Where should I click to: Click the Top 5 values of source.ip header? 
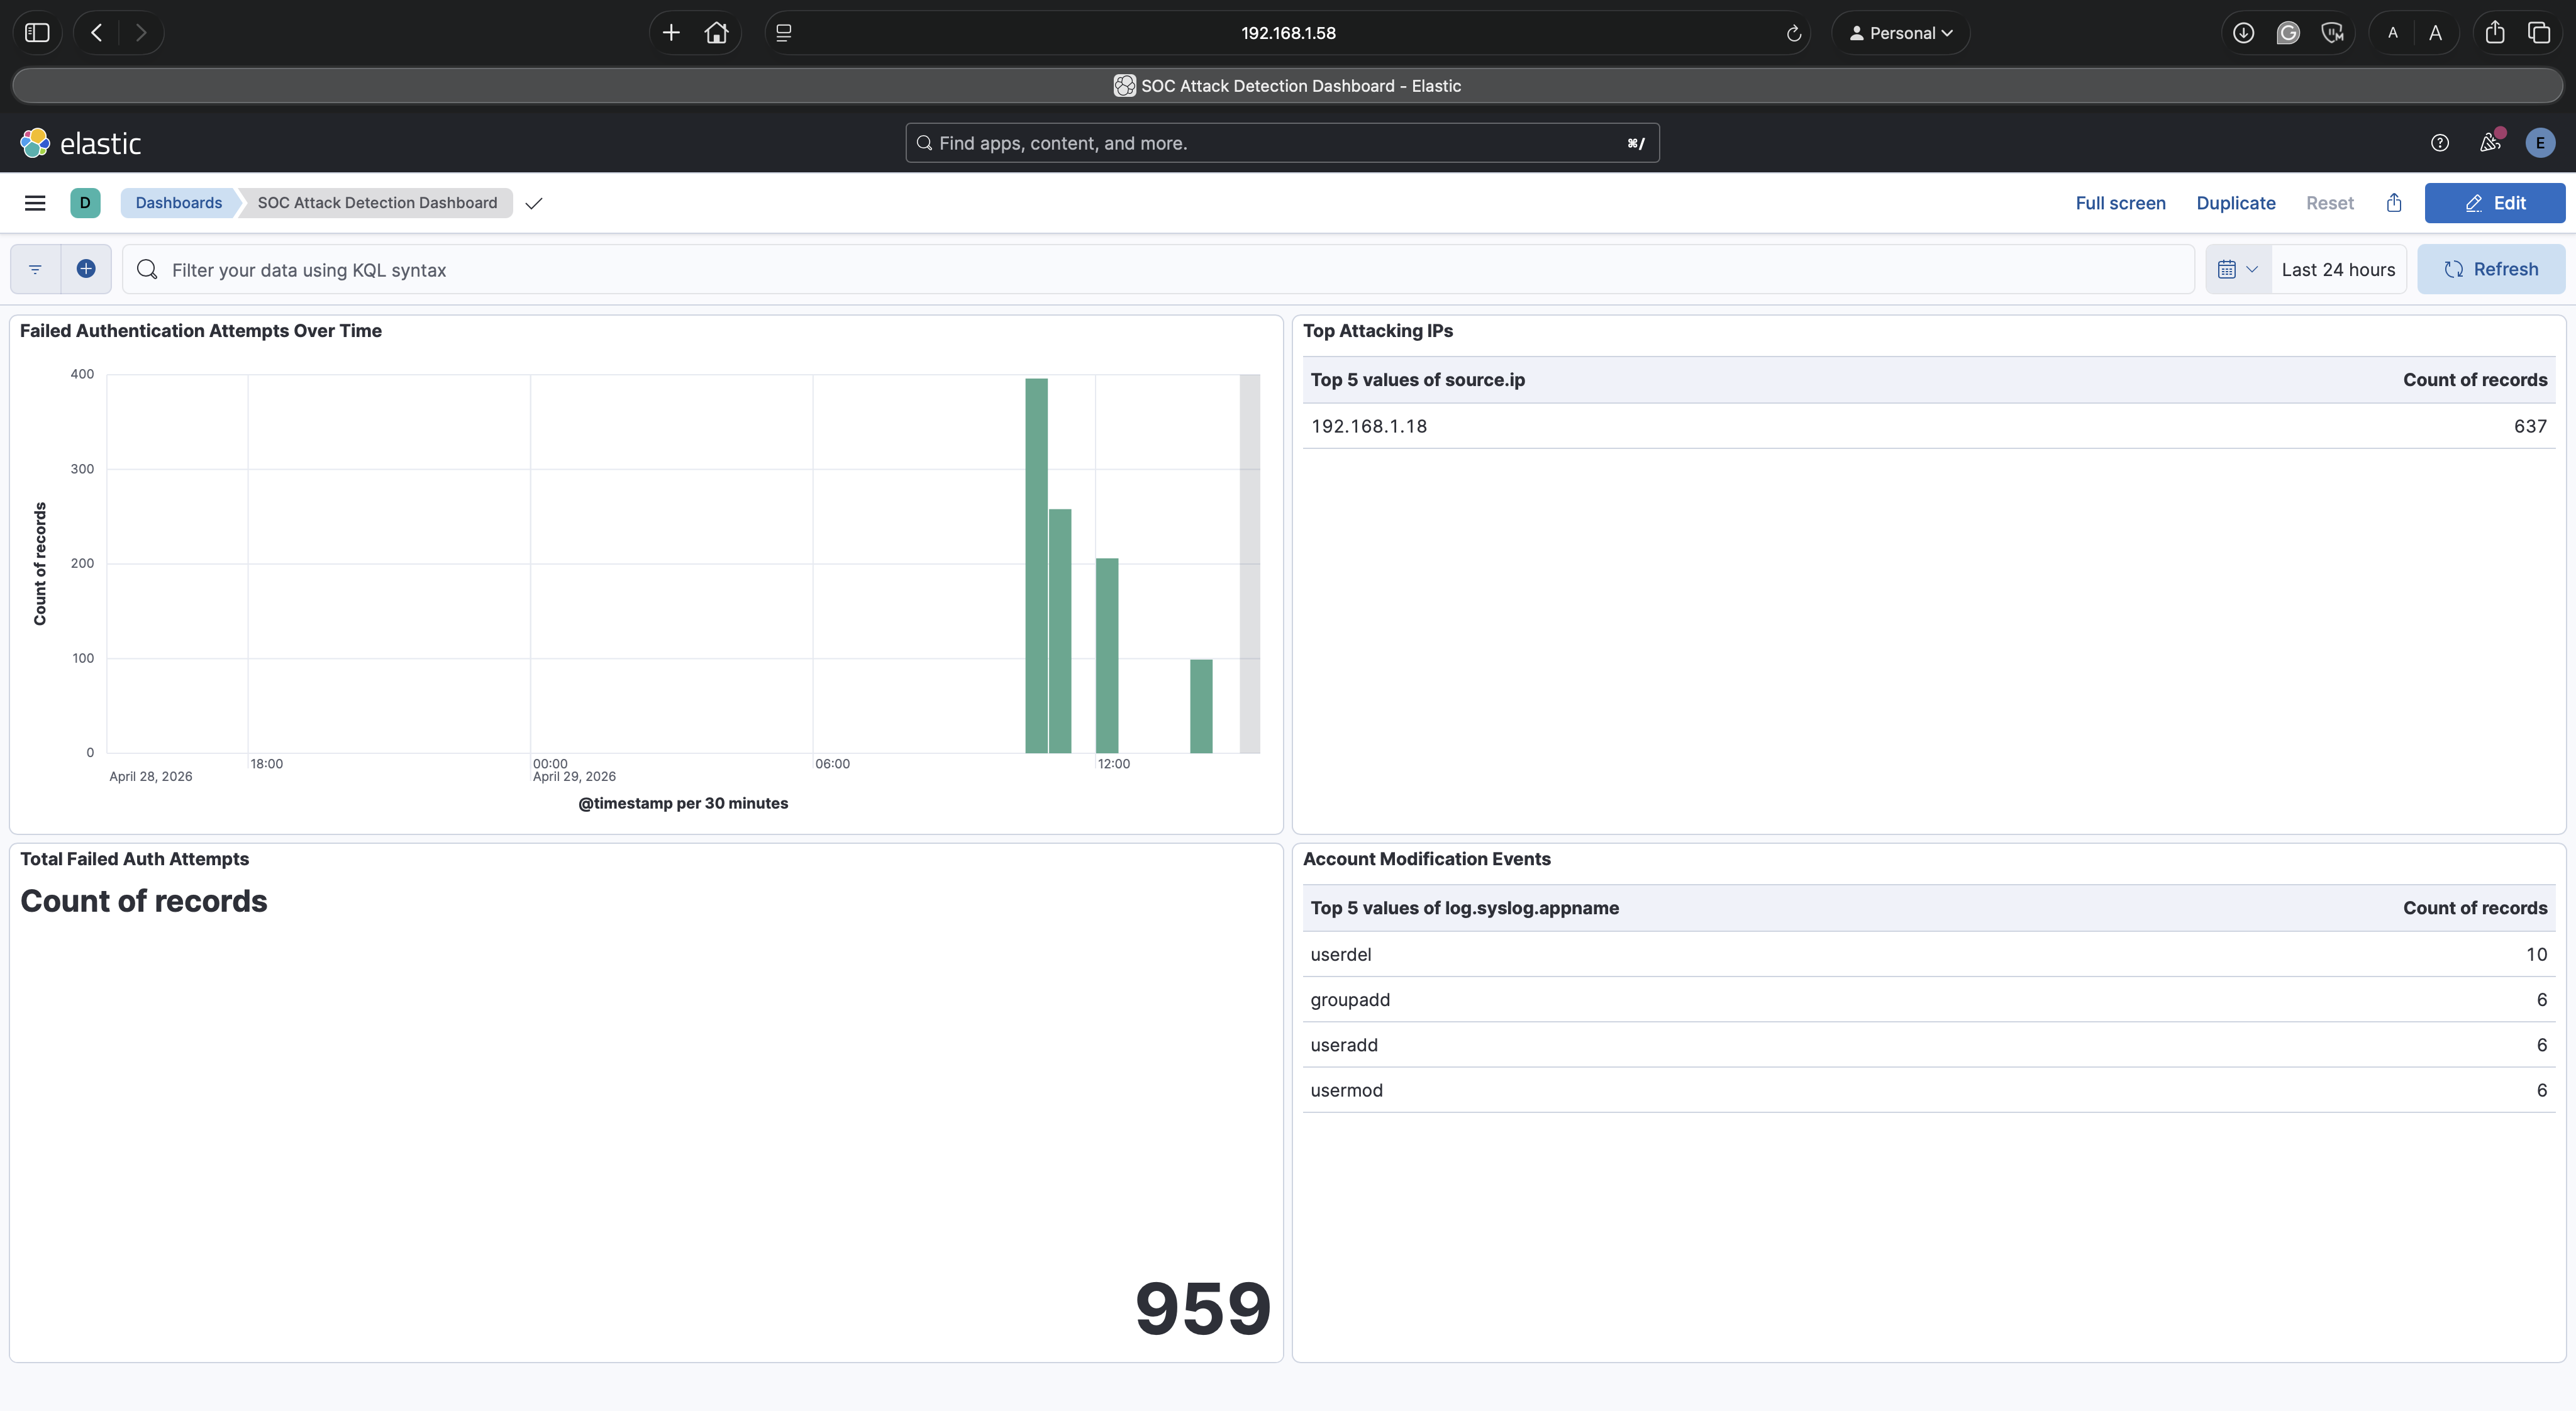pyautogui.click(x=1417, y=380)
